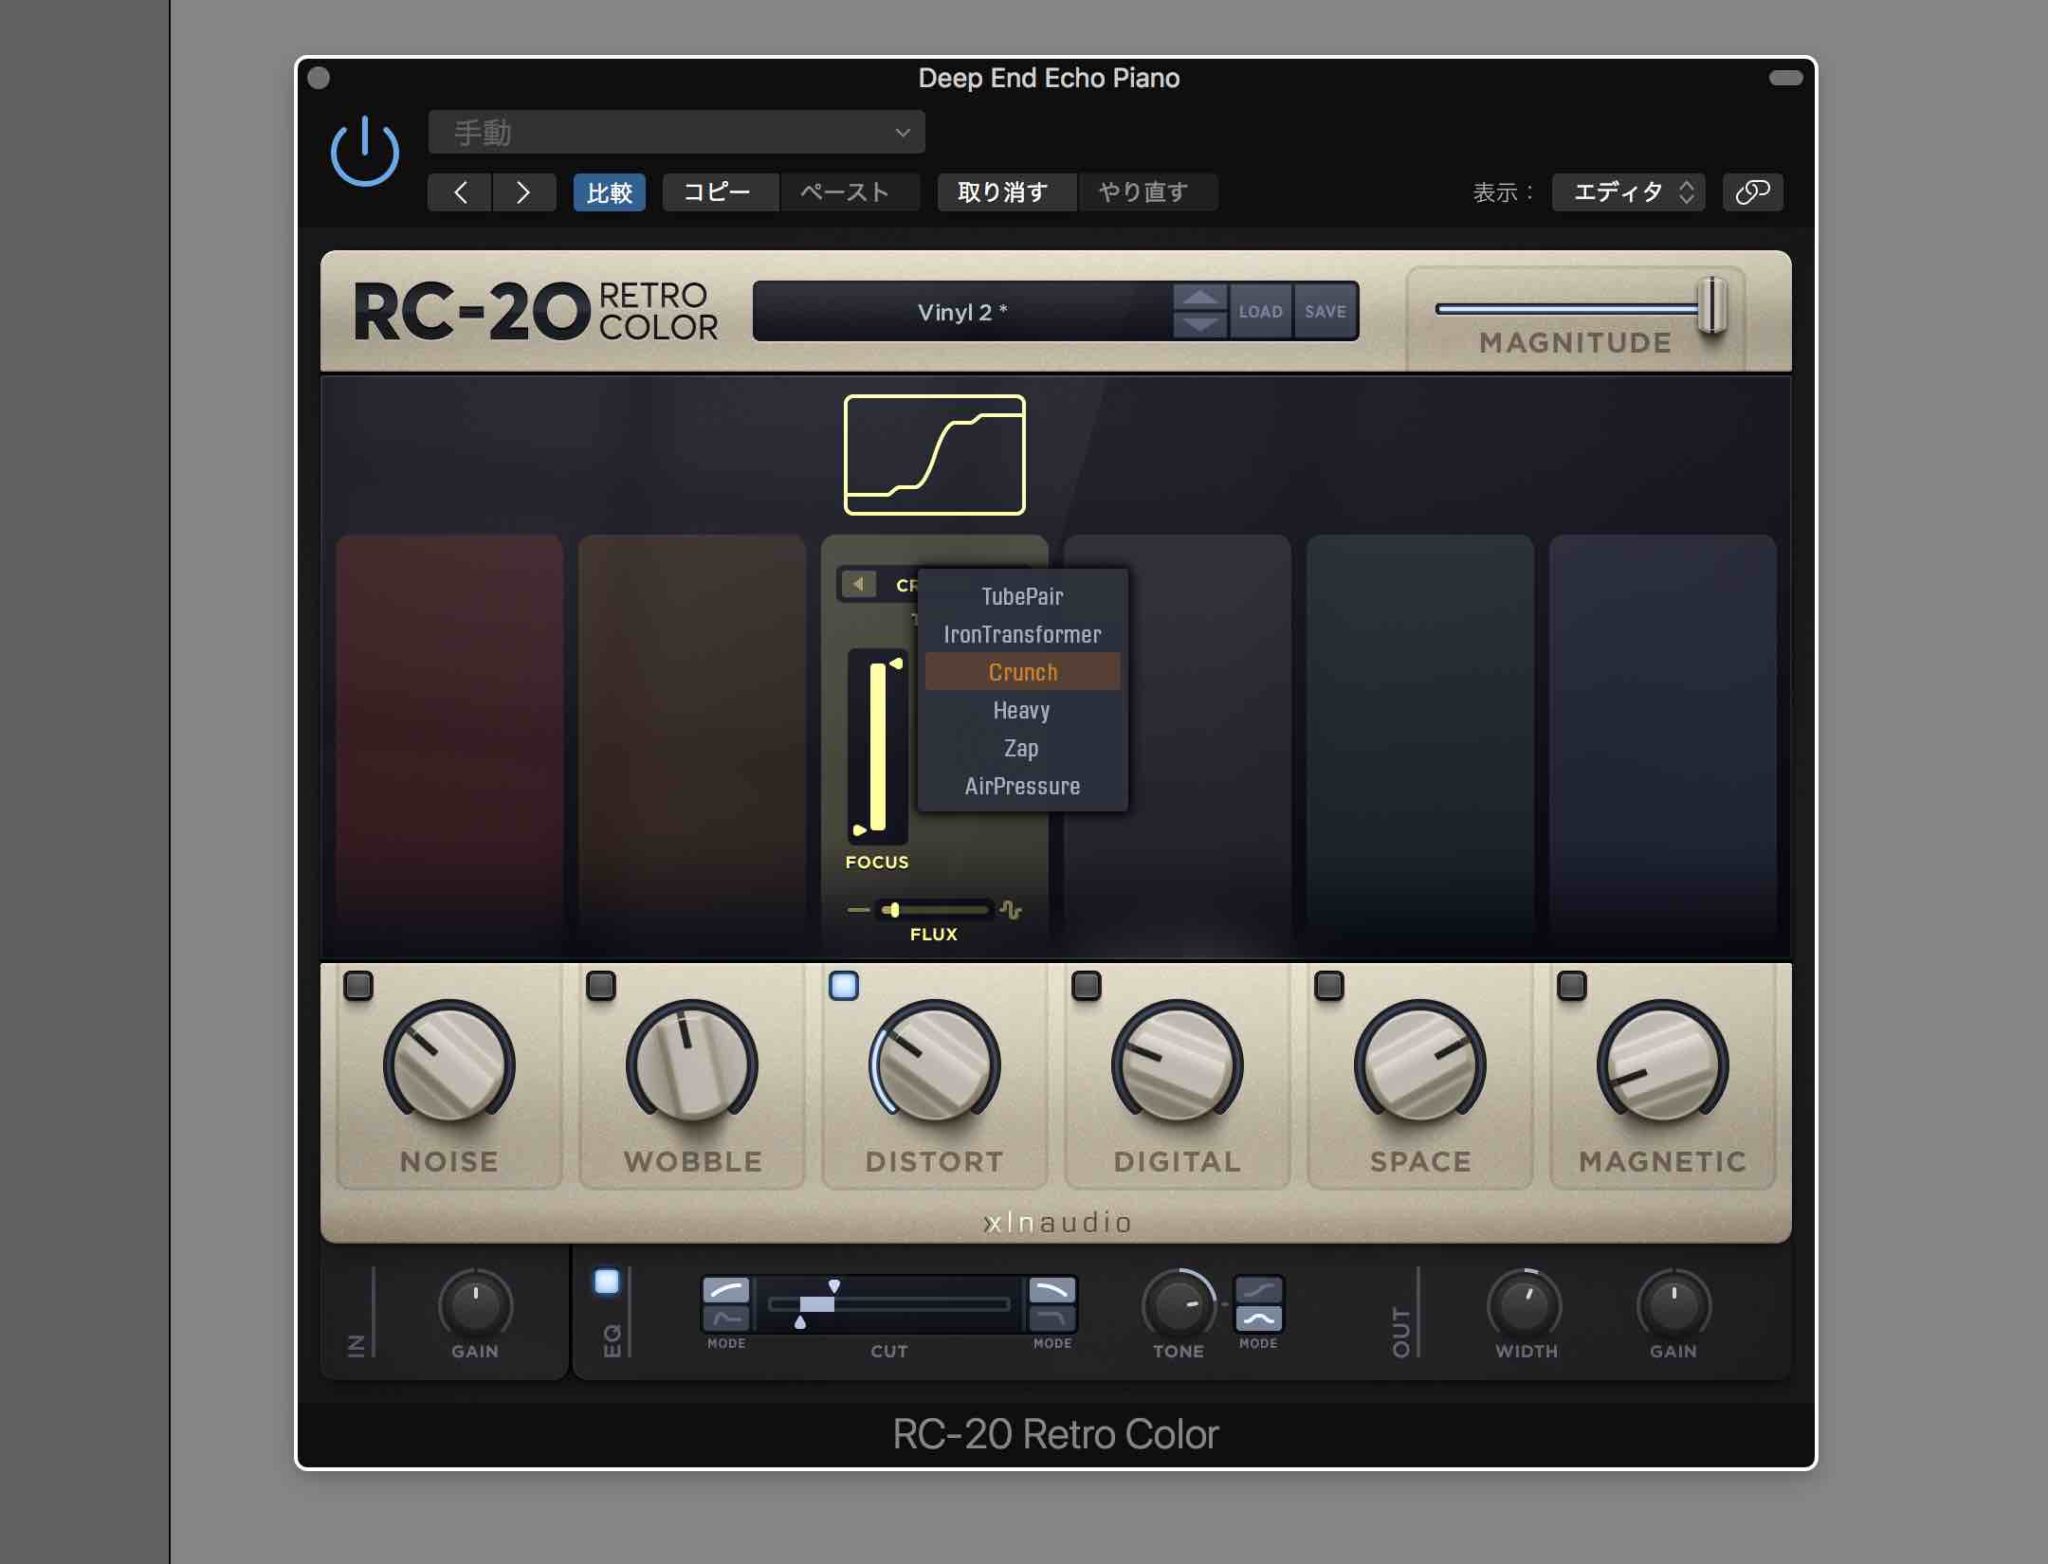
Task: Click the Vinyl 2 preset name display
Action: click(x=963, y=311)
